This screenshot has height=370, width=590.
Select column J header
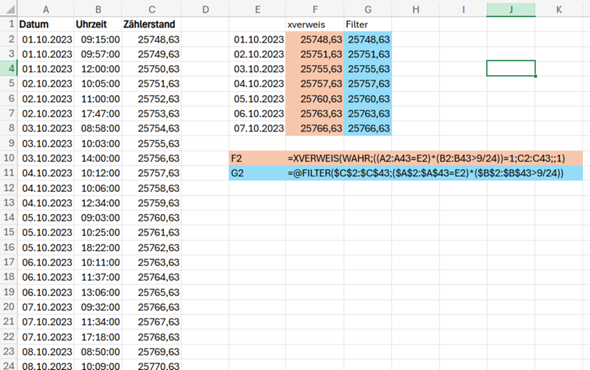pos(511,9)
